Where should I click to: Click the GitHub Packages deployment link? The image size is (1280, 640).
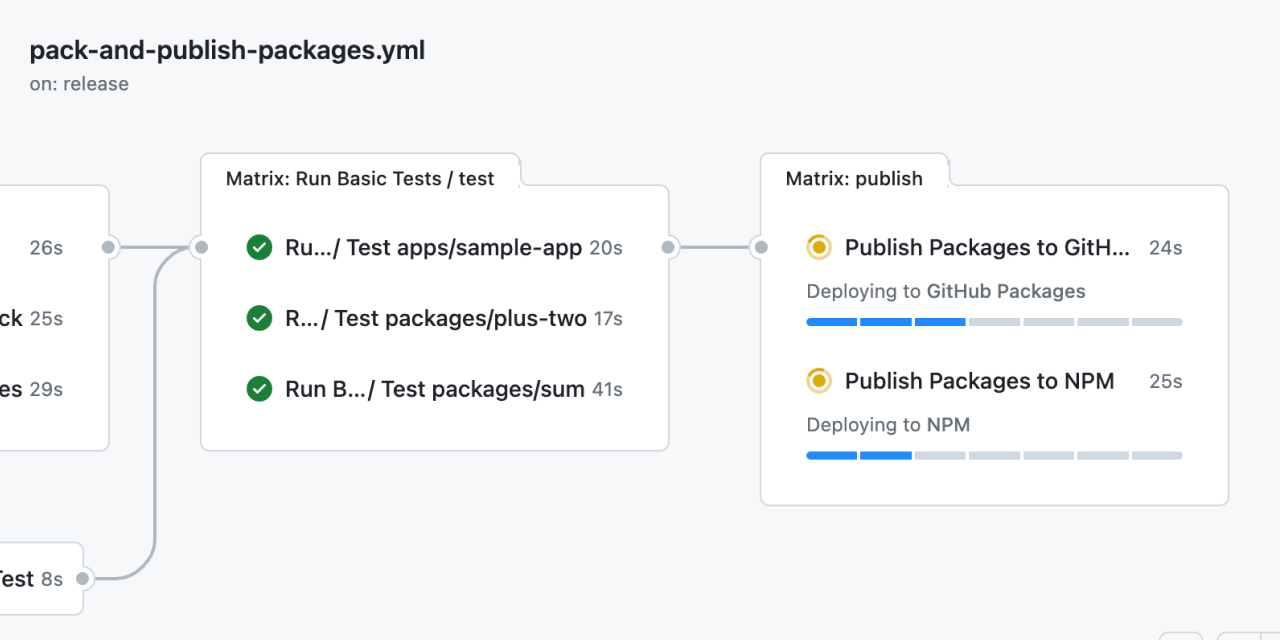coord(1005,291)
